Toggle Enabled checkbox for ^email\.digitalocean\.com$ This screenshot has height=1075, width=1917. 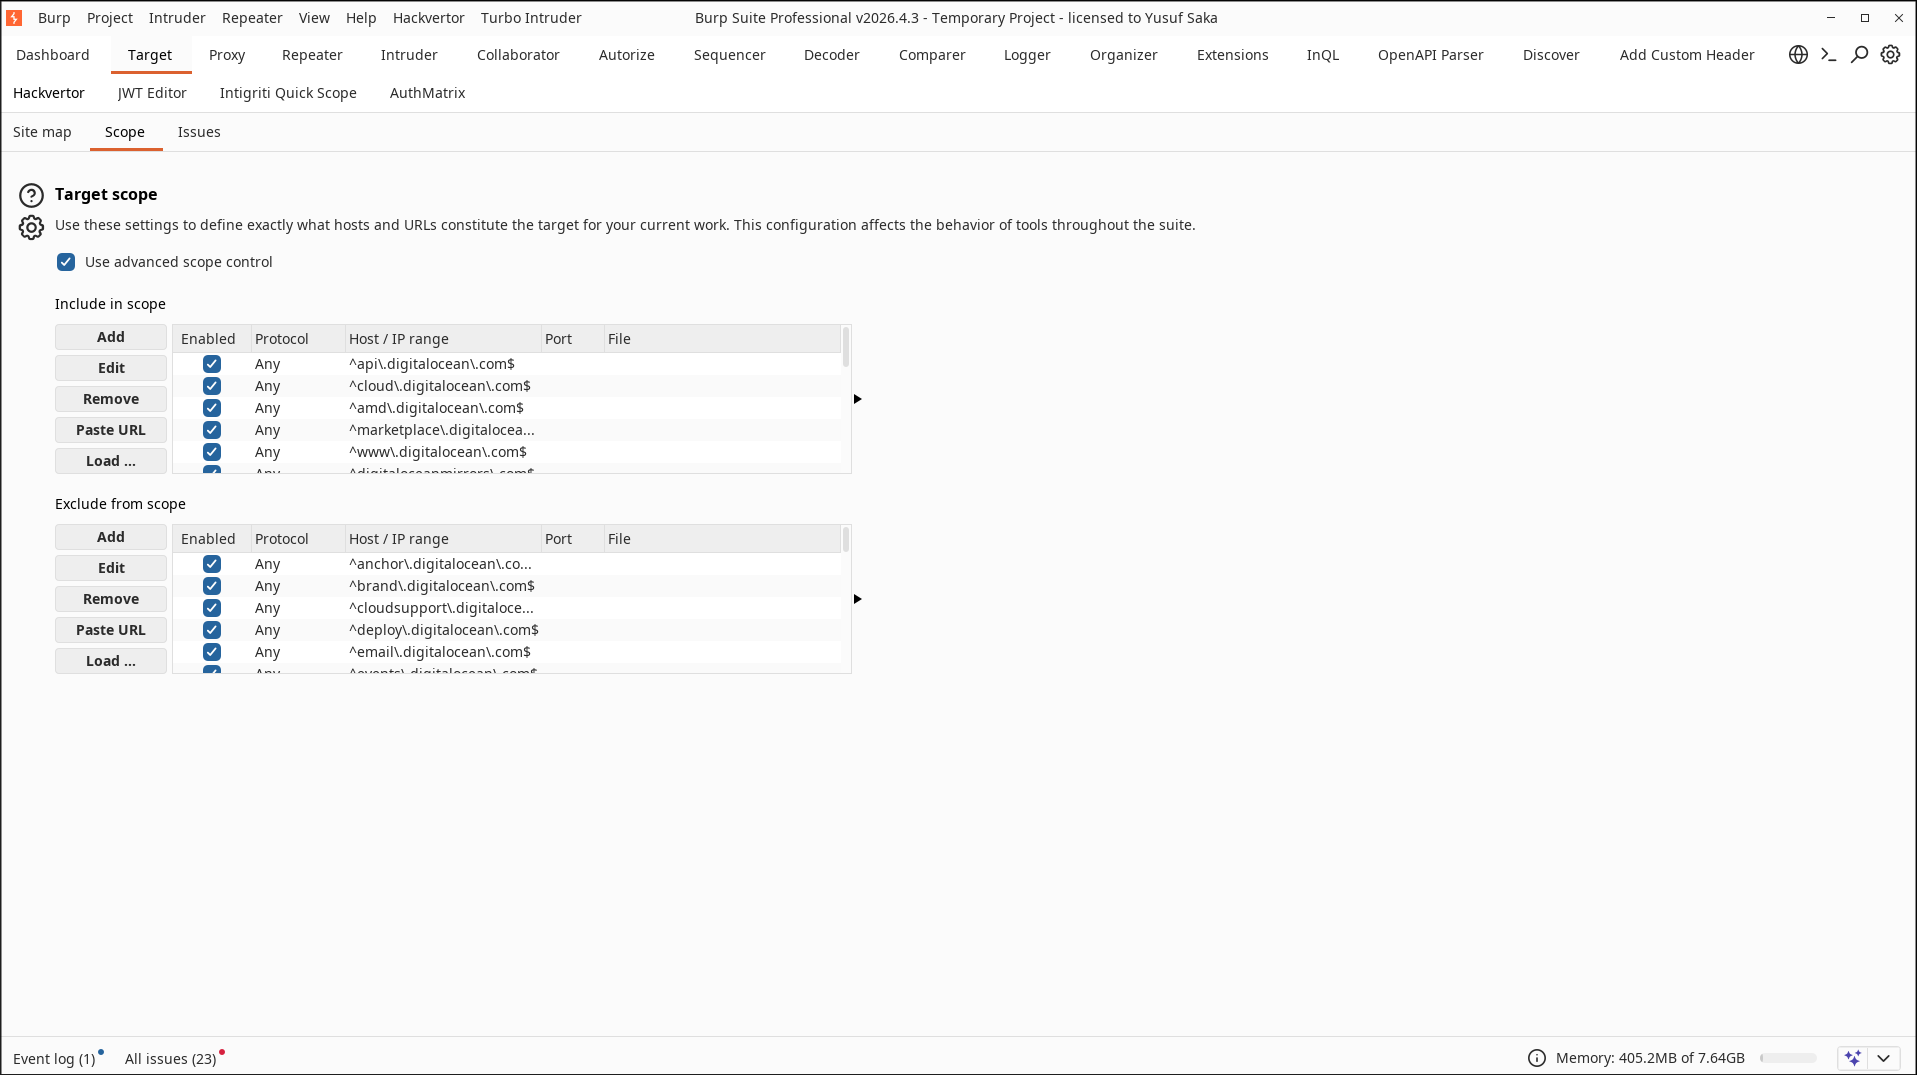(212, 652)
